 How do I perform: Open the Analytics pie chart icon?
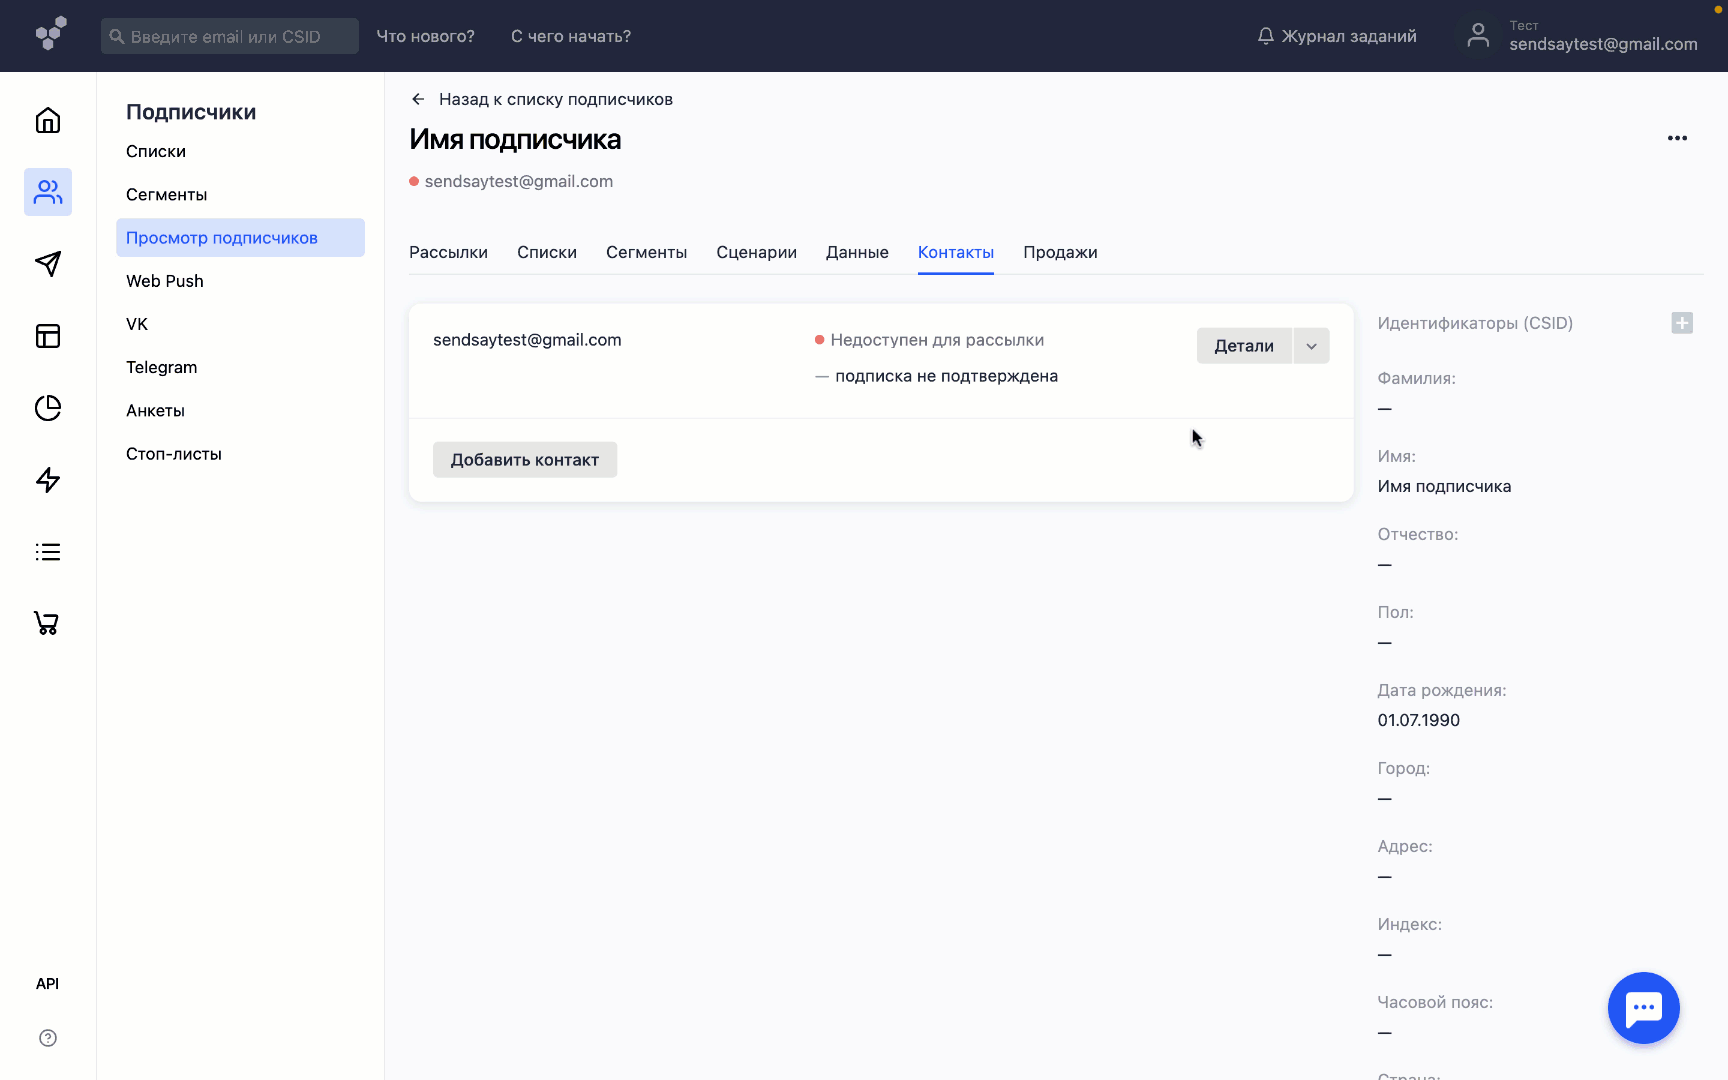coord(48,408)
